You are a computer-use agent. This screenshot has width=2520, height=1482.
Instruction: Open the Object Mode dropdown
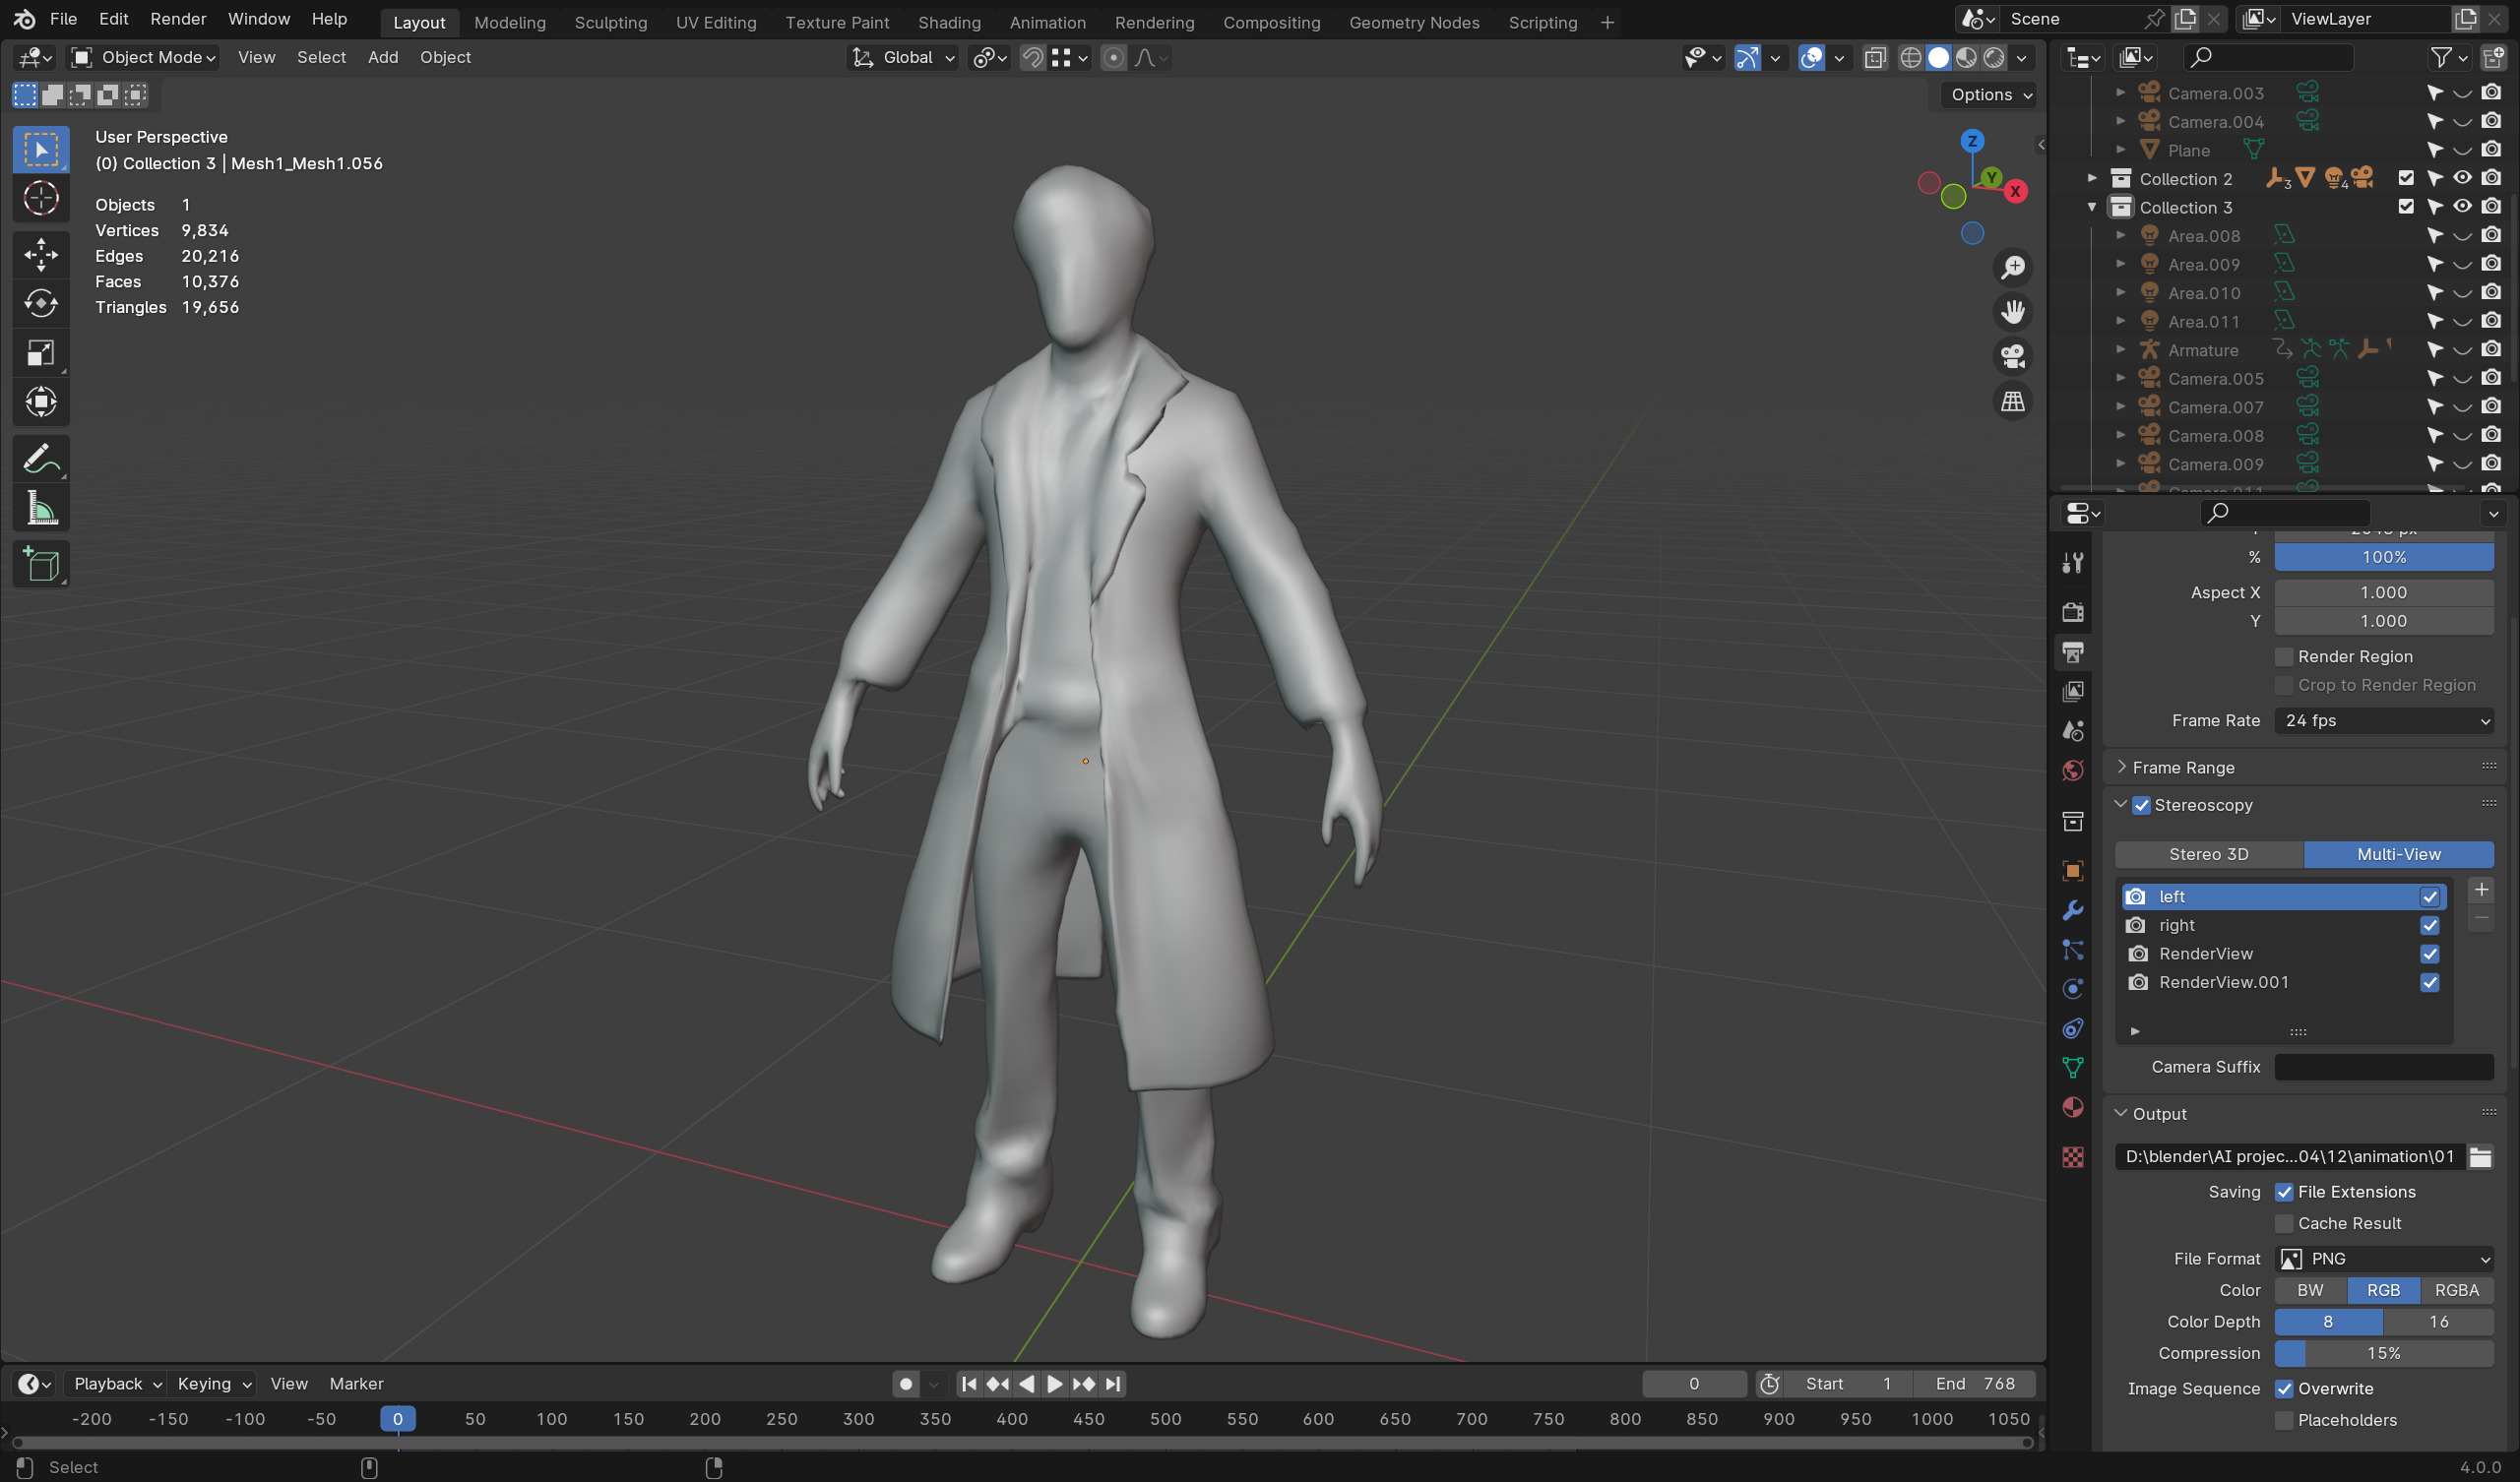pyautogui.click(x=144, y=58)
